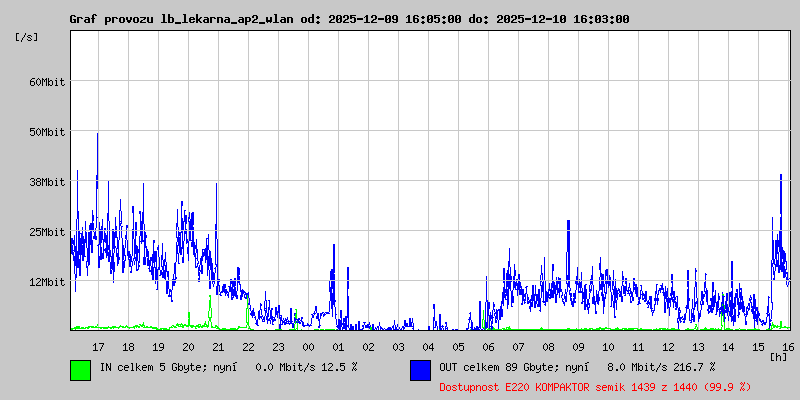Click the '[h]' hour unit label

click(x=779, y=357)
